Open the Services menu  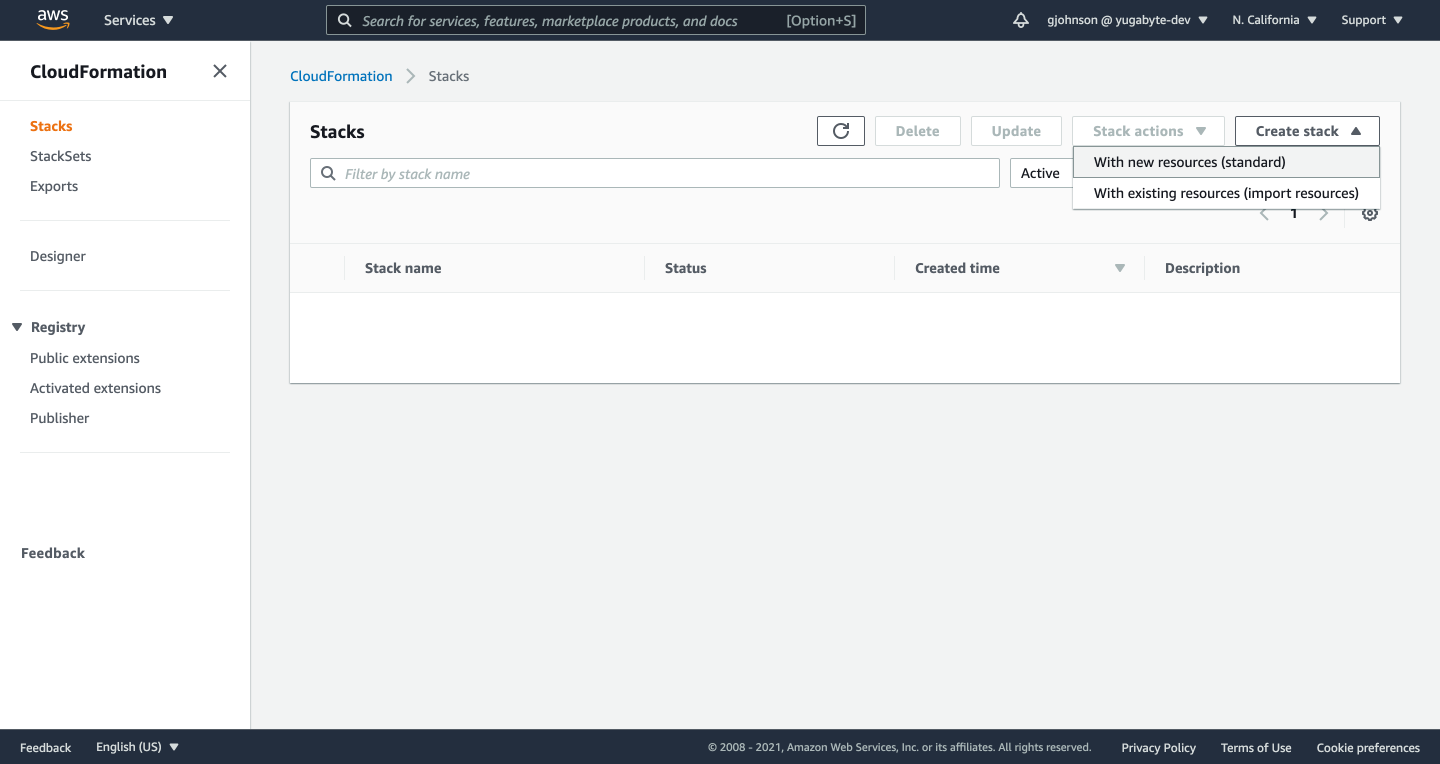[x=137, y=19]
